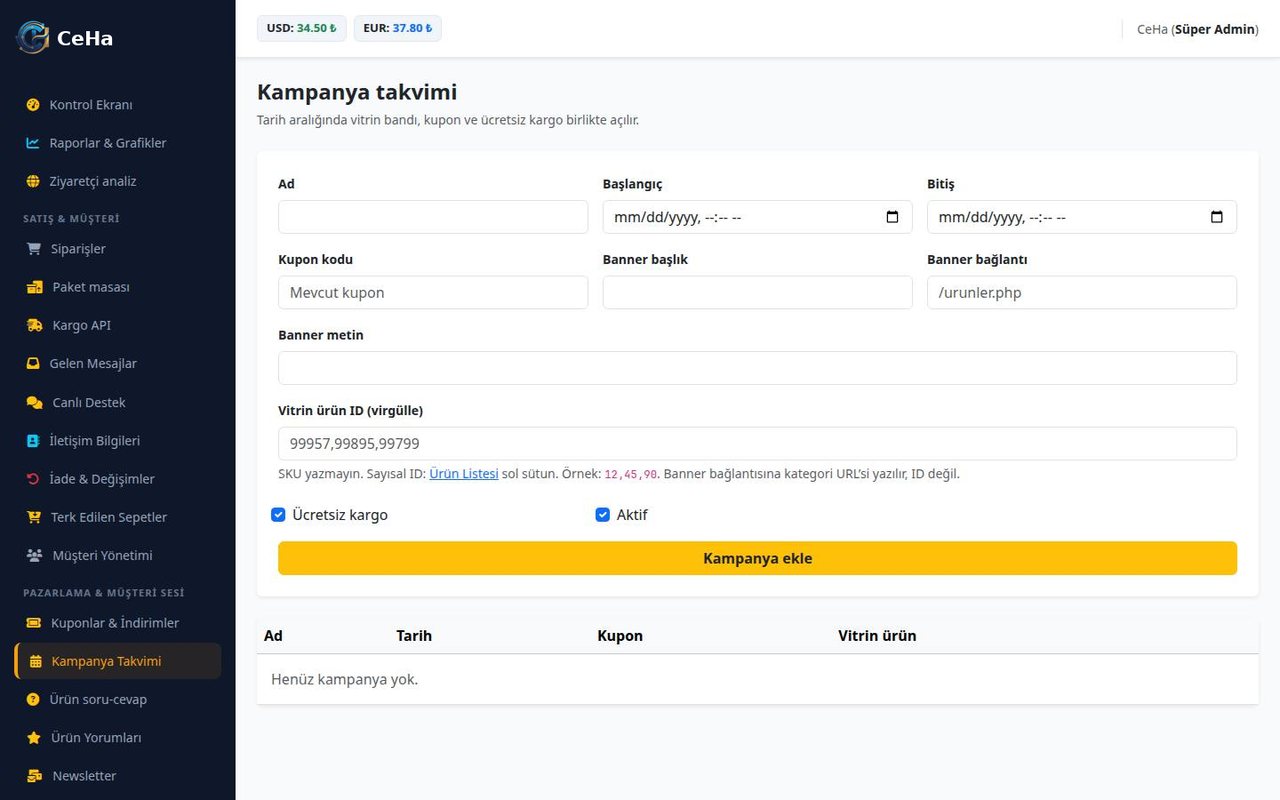Uncheck the Aktif checkbox
This screenshot has height=800, width=1280.
(602, 515)
